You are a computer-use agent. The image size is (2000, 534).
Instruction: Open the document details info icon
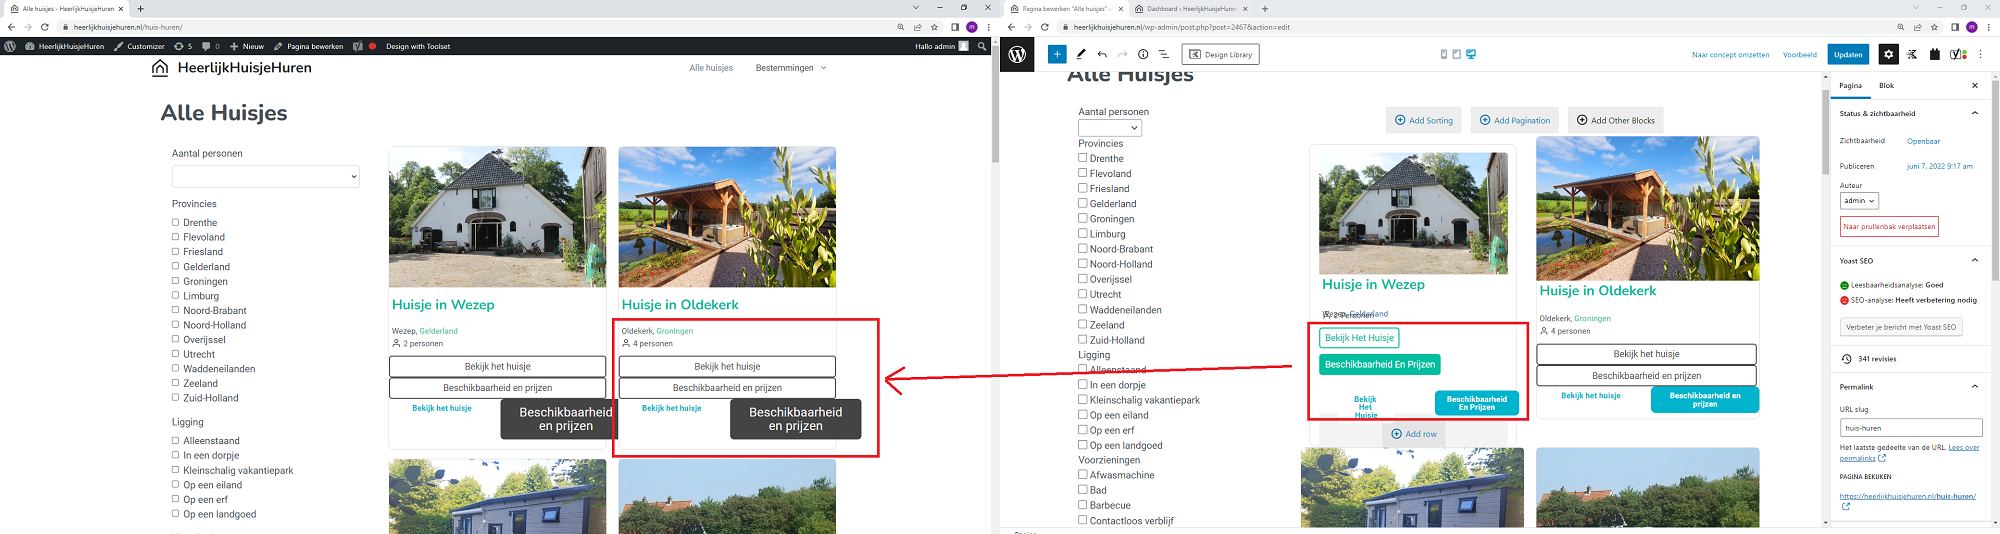1143,54
